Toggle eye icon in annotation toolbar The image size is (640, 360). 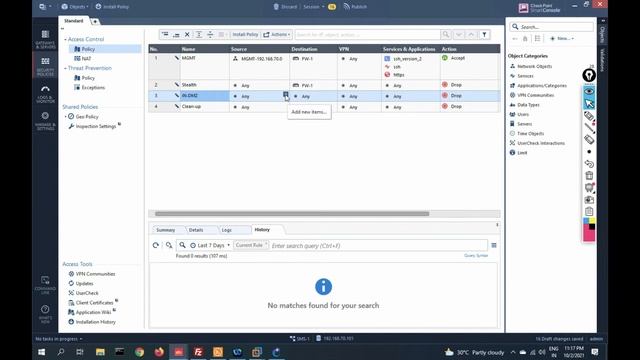coord(589,91)
